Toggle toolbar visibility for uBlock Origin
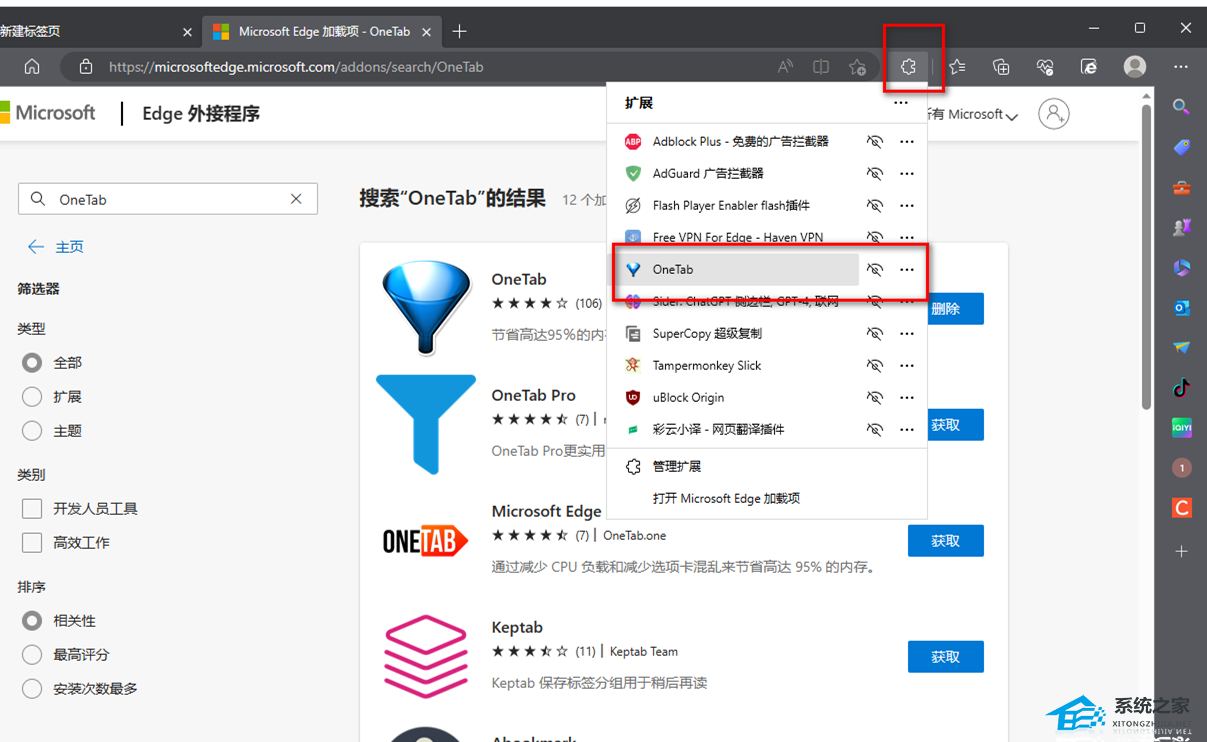1207x742 pixels. [875, 397]
